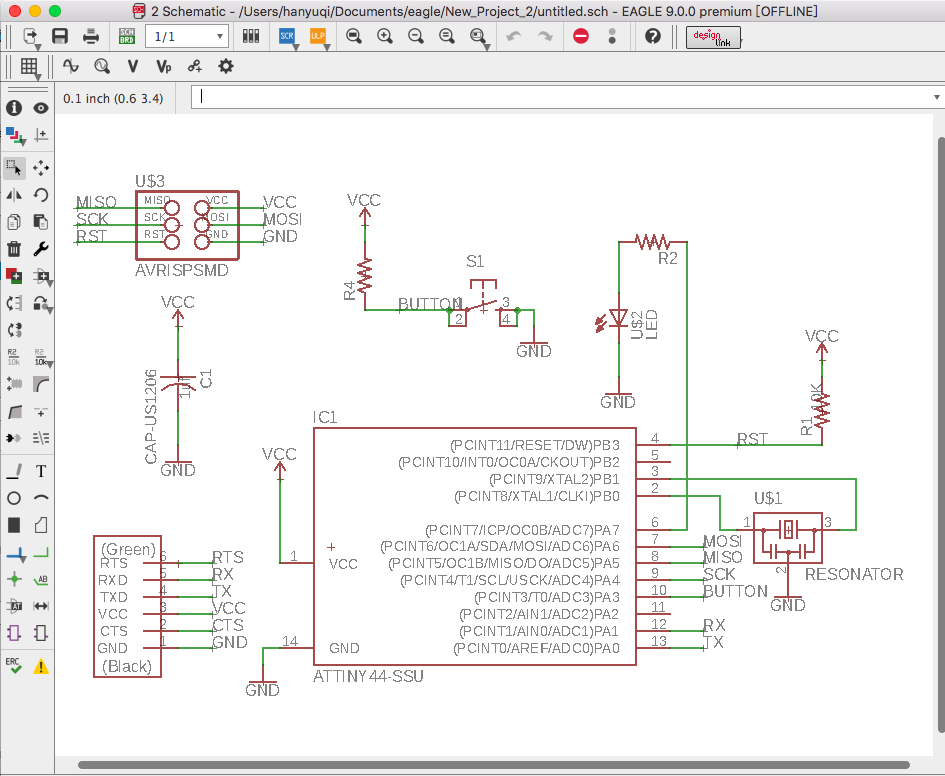945x776 pixels.
Task: Click the Save document icon
Action: click(x=60, y=37)
